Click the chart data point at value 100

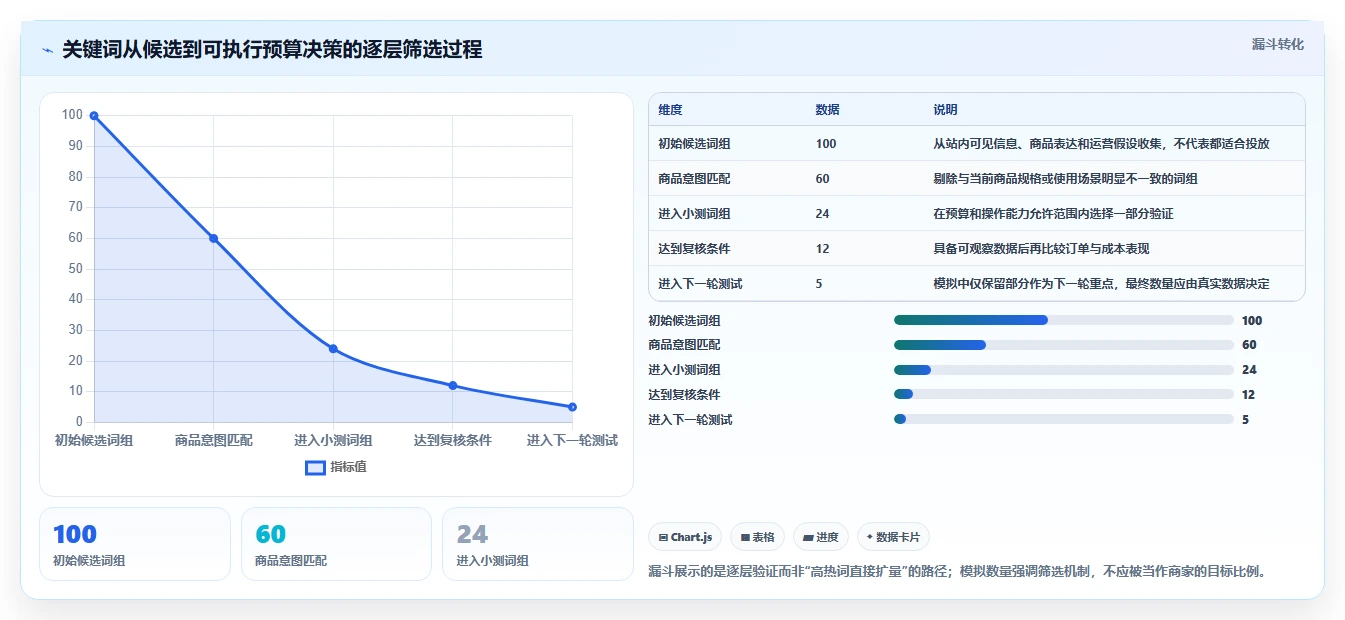tap(94, 116)
